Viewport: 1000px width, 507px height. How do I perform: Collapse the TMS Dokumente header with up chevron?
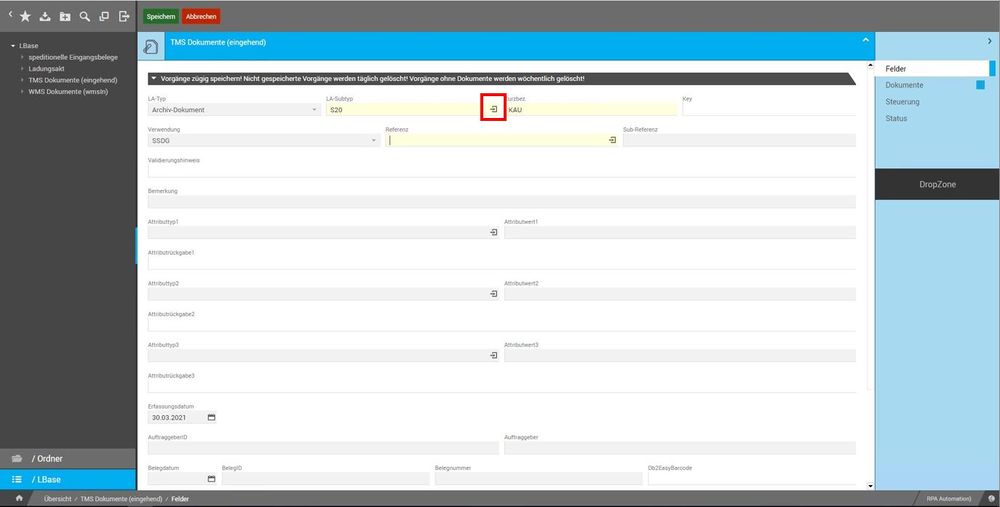tap(865, 40)
